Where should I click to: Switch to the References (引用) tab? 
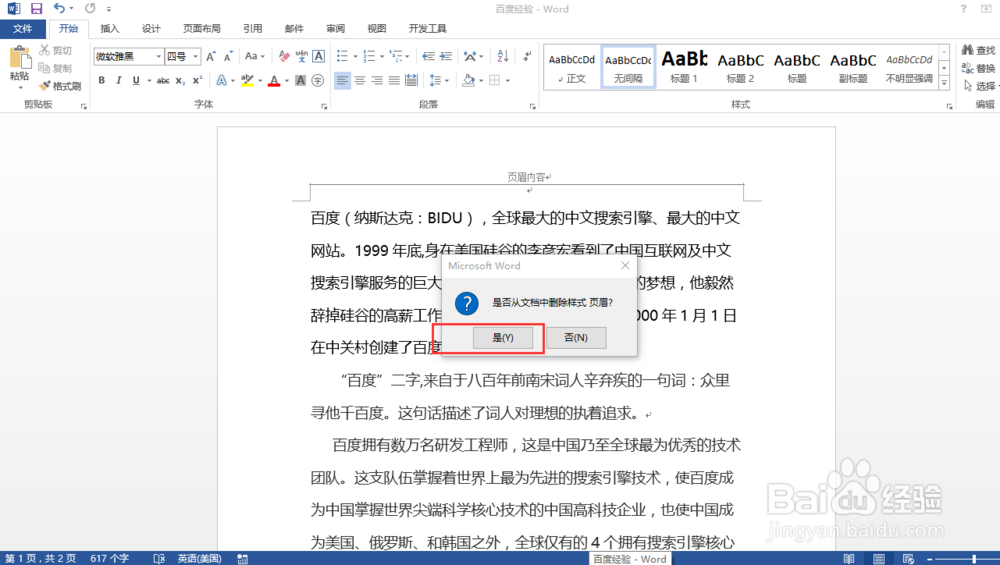pos(253,29)
